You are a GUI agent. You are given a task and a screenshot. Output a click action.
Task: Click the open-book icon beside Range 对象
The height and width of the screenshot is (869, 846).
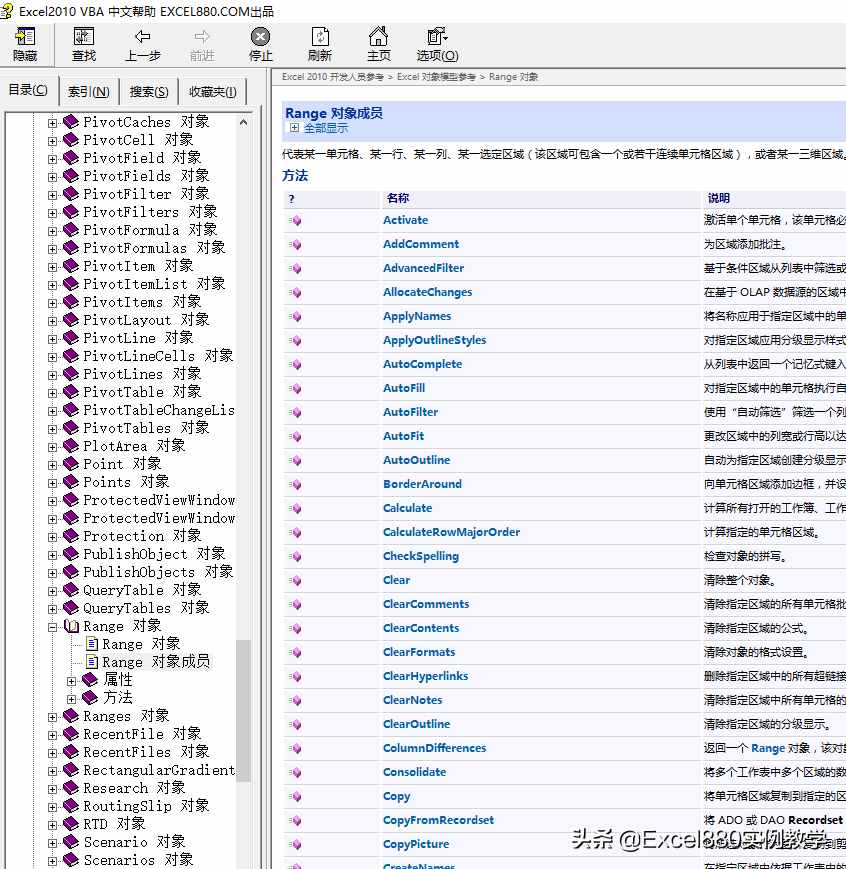71,626
